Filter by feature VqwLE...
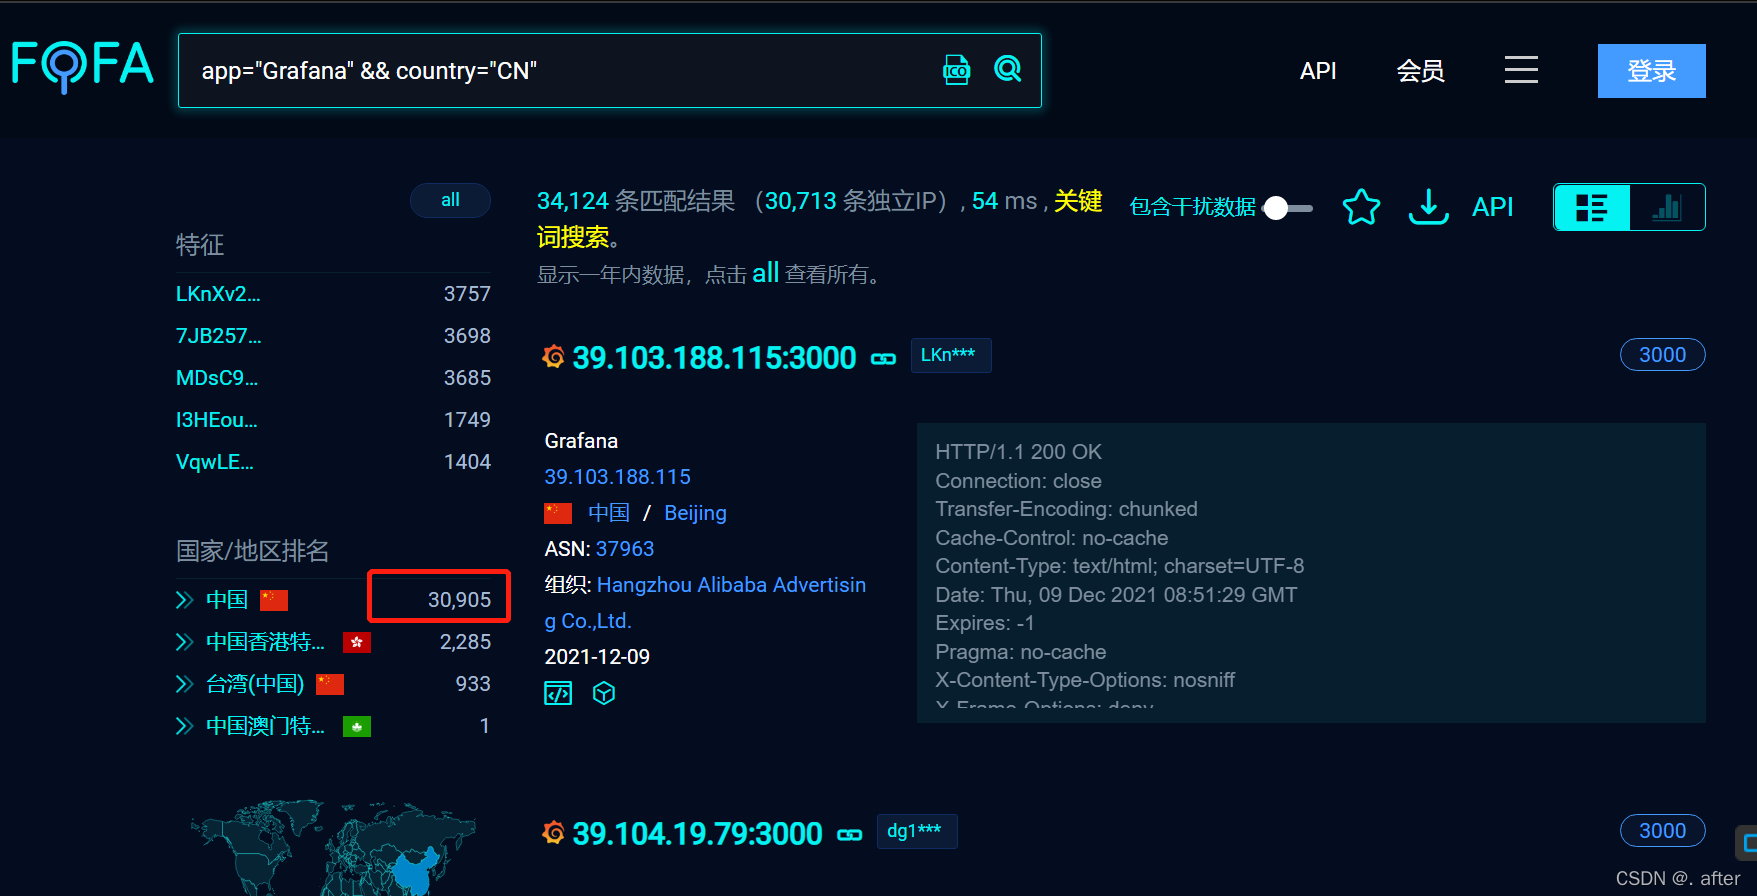 pyautogui.click(x=215, y=462)
